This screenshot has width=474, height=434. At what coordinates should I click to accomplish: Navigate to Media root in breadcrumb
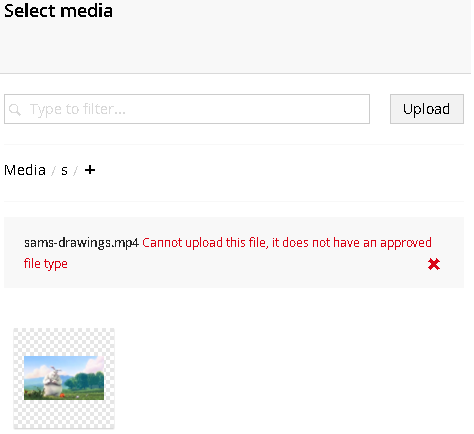(25, 170)
